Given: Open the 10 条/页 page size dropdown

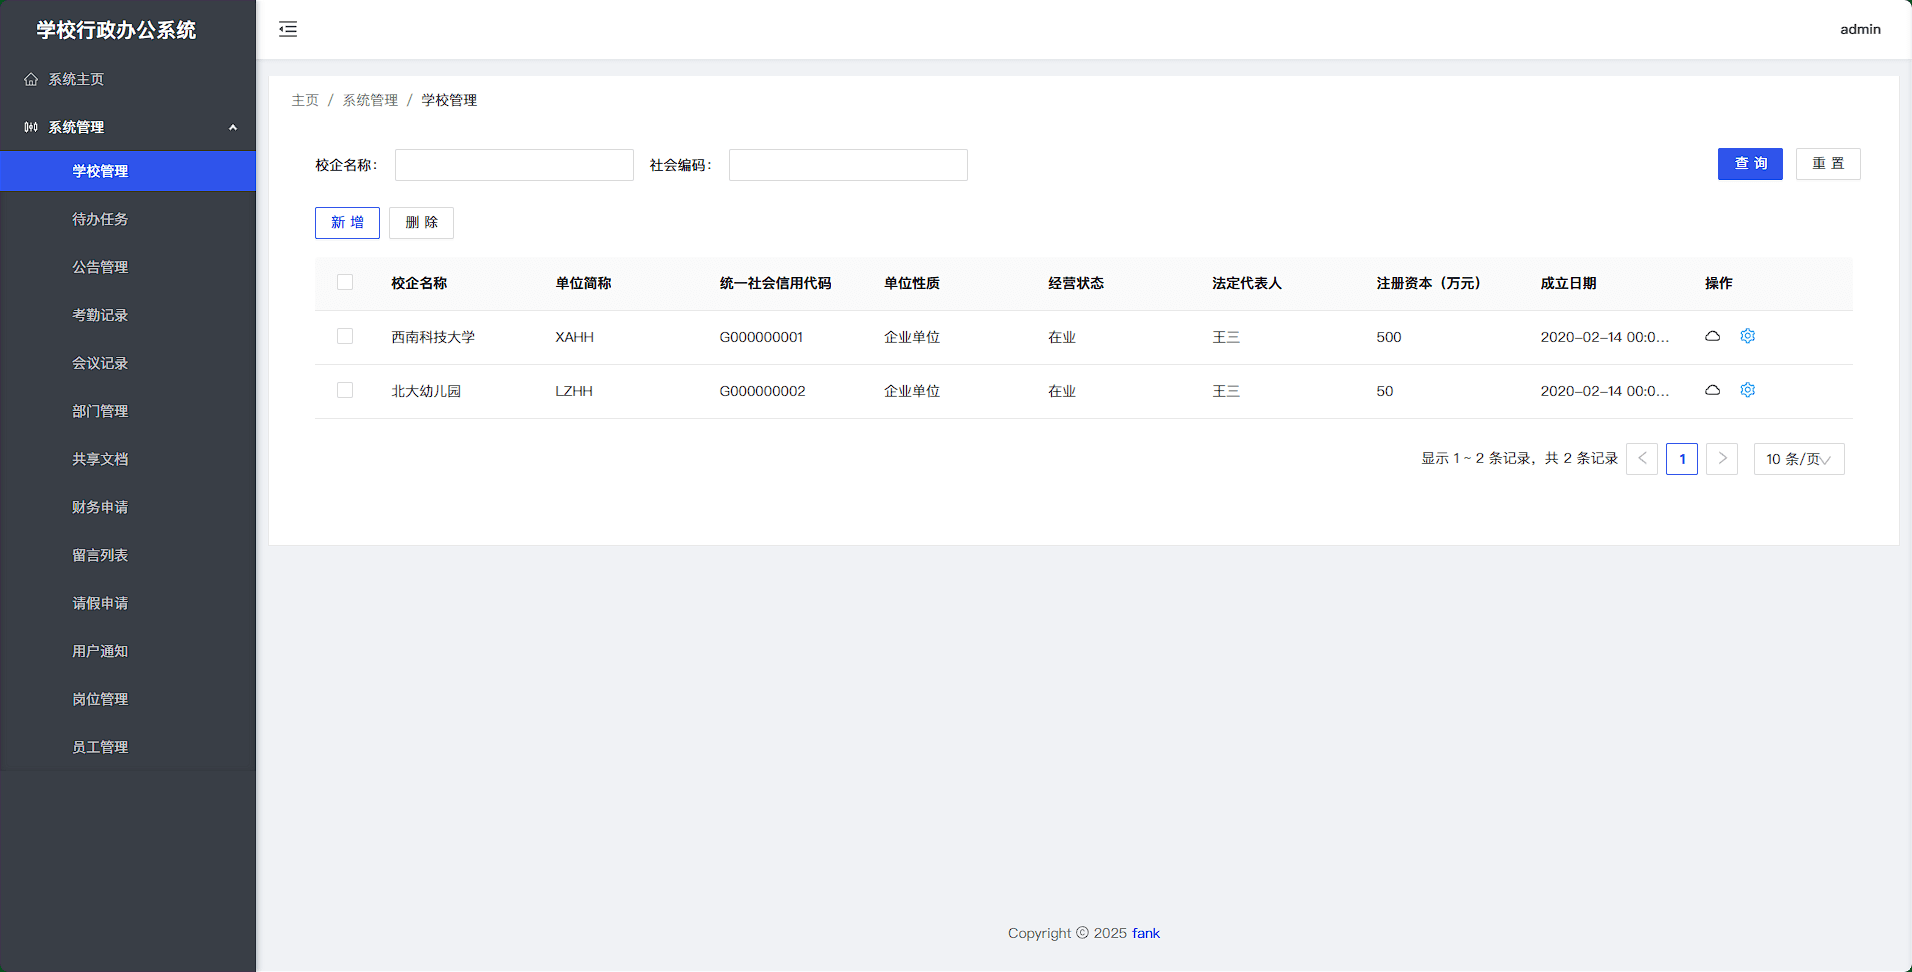Looking at the screenshot, I should (x=1798, y=459).
